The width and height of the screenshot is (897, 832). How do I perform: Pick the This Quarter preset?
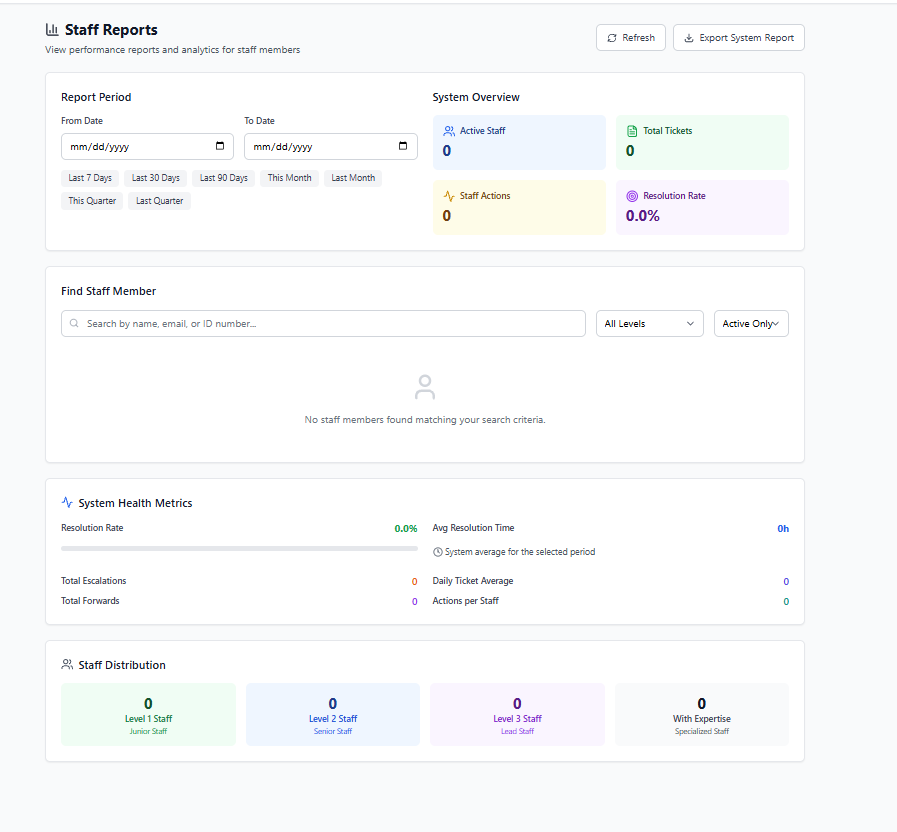click(92, 201)
